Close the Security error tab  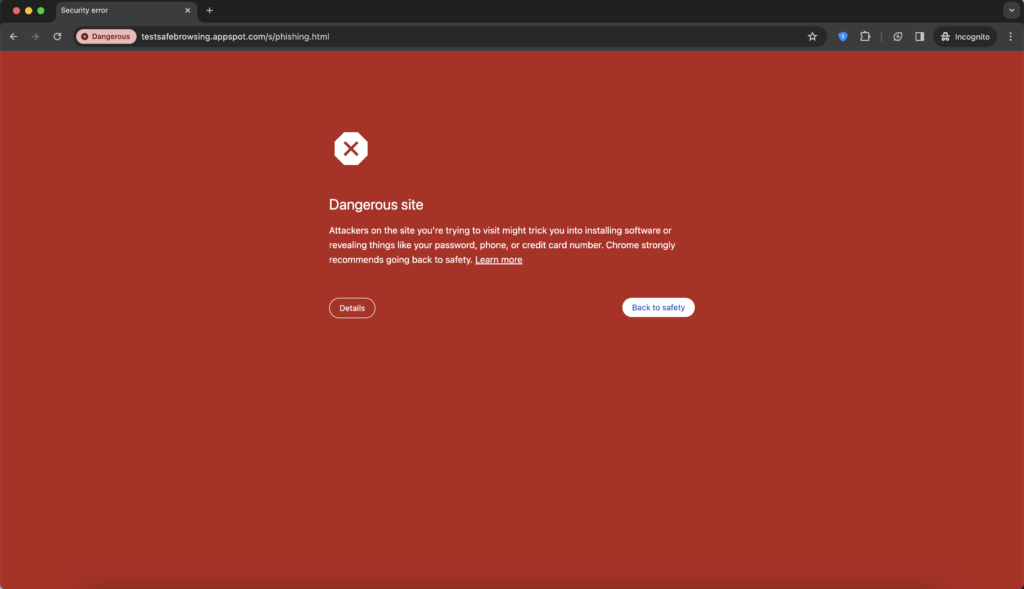[187, 11]
